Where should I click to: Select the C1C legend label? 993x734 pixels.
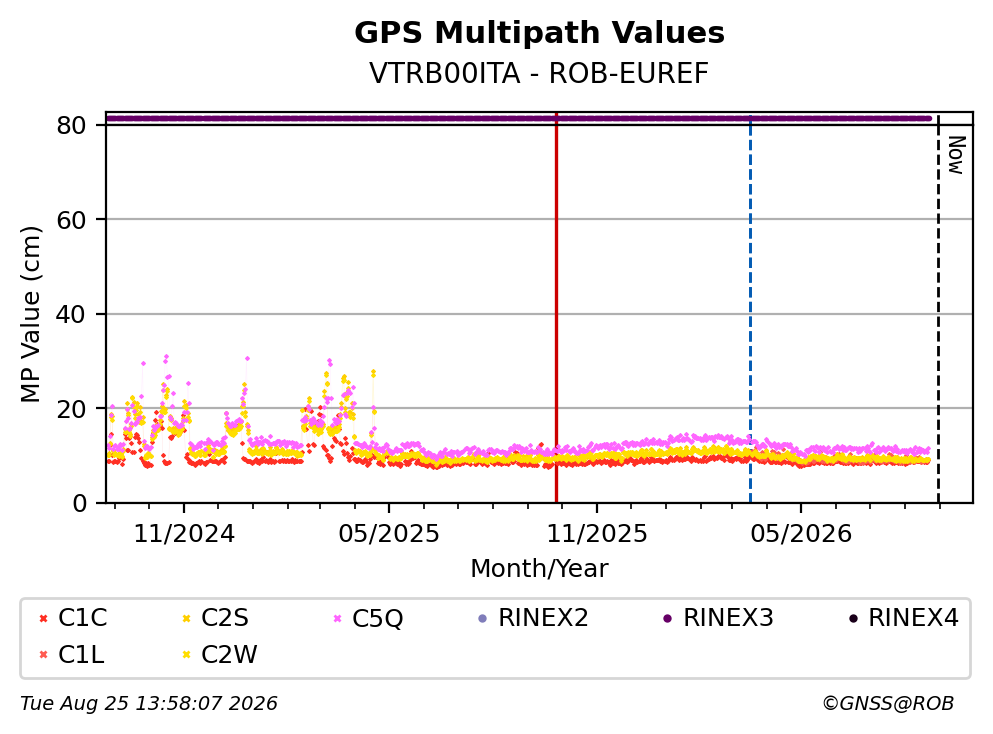tap(82, 617)
